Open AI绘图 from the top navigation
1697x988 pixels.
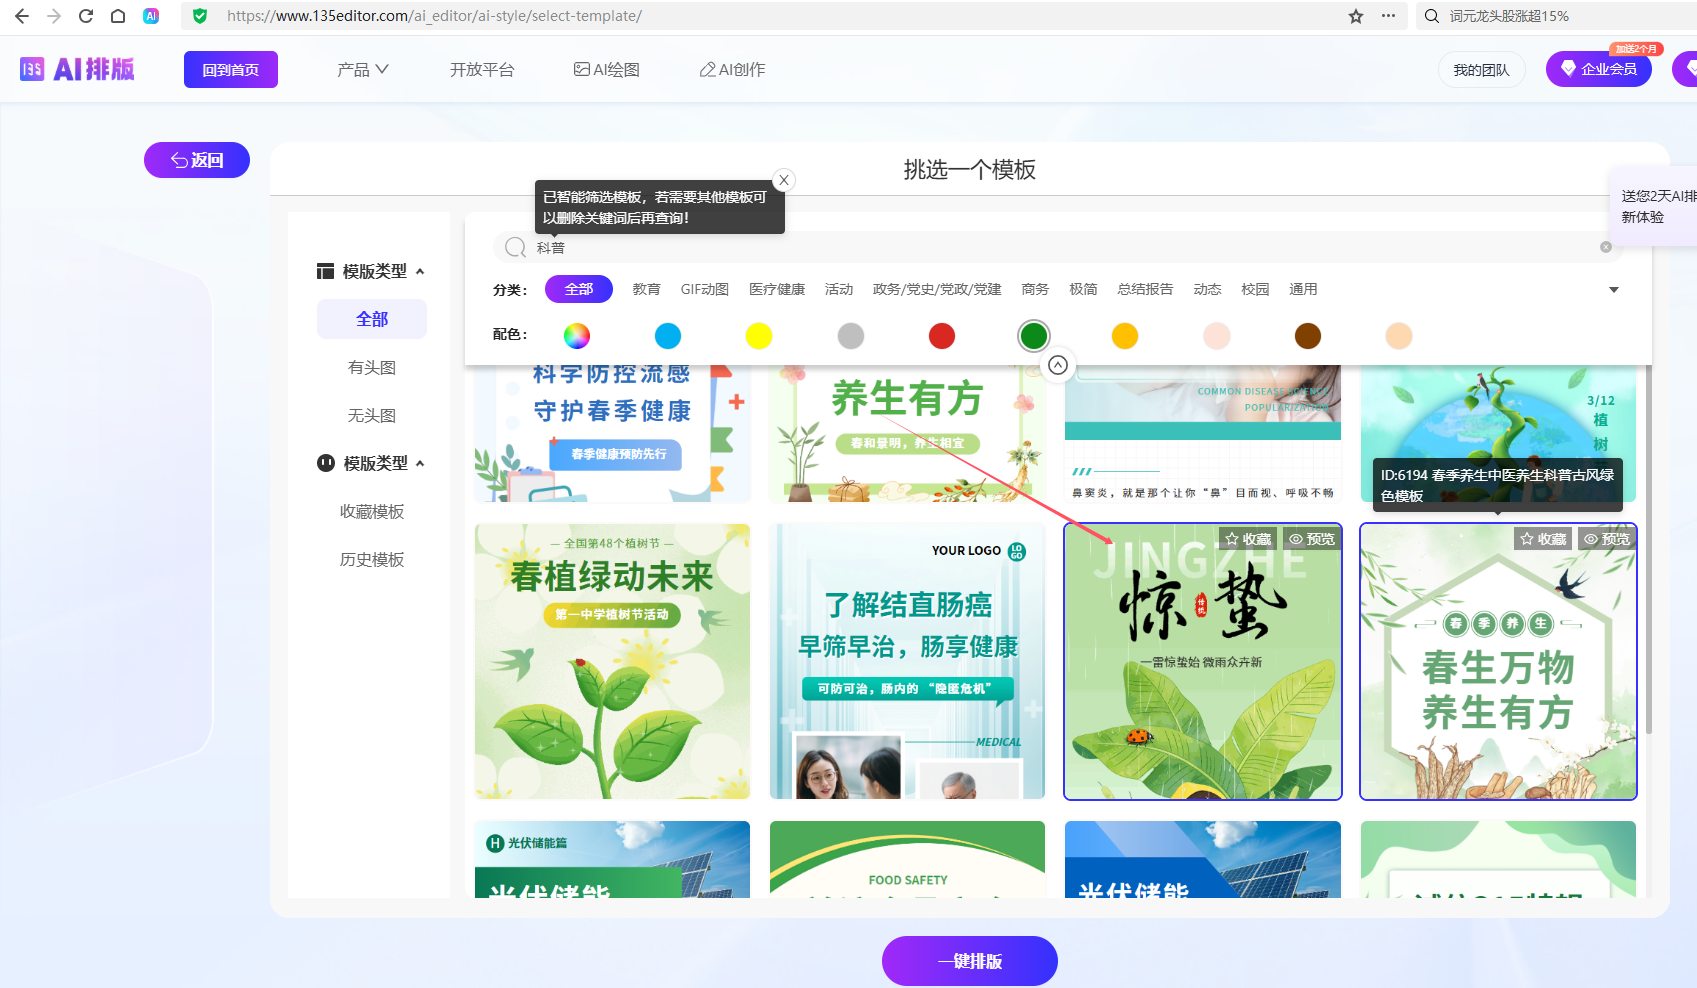(606, 69)
